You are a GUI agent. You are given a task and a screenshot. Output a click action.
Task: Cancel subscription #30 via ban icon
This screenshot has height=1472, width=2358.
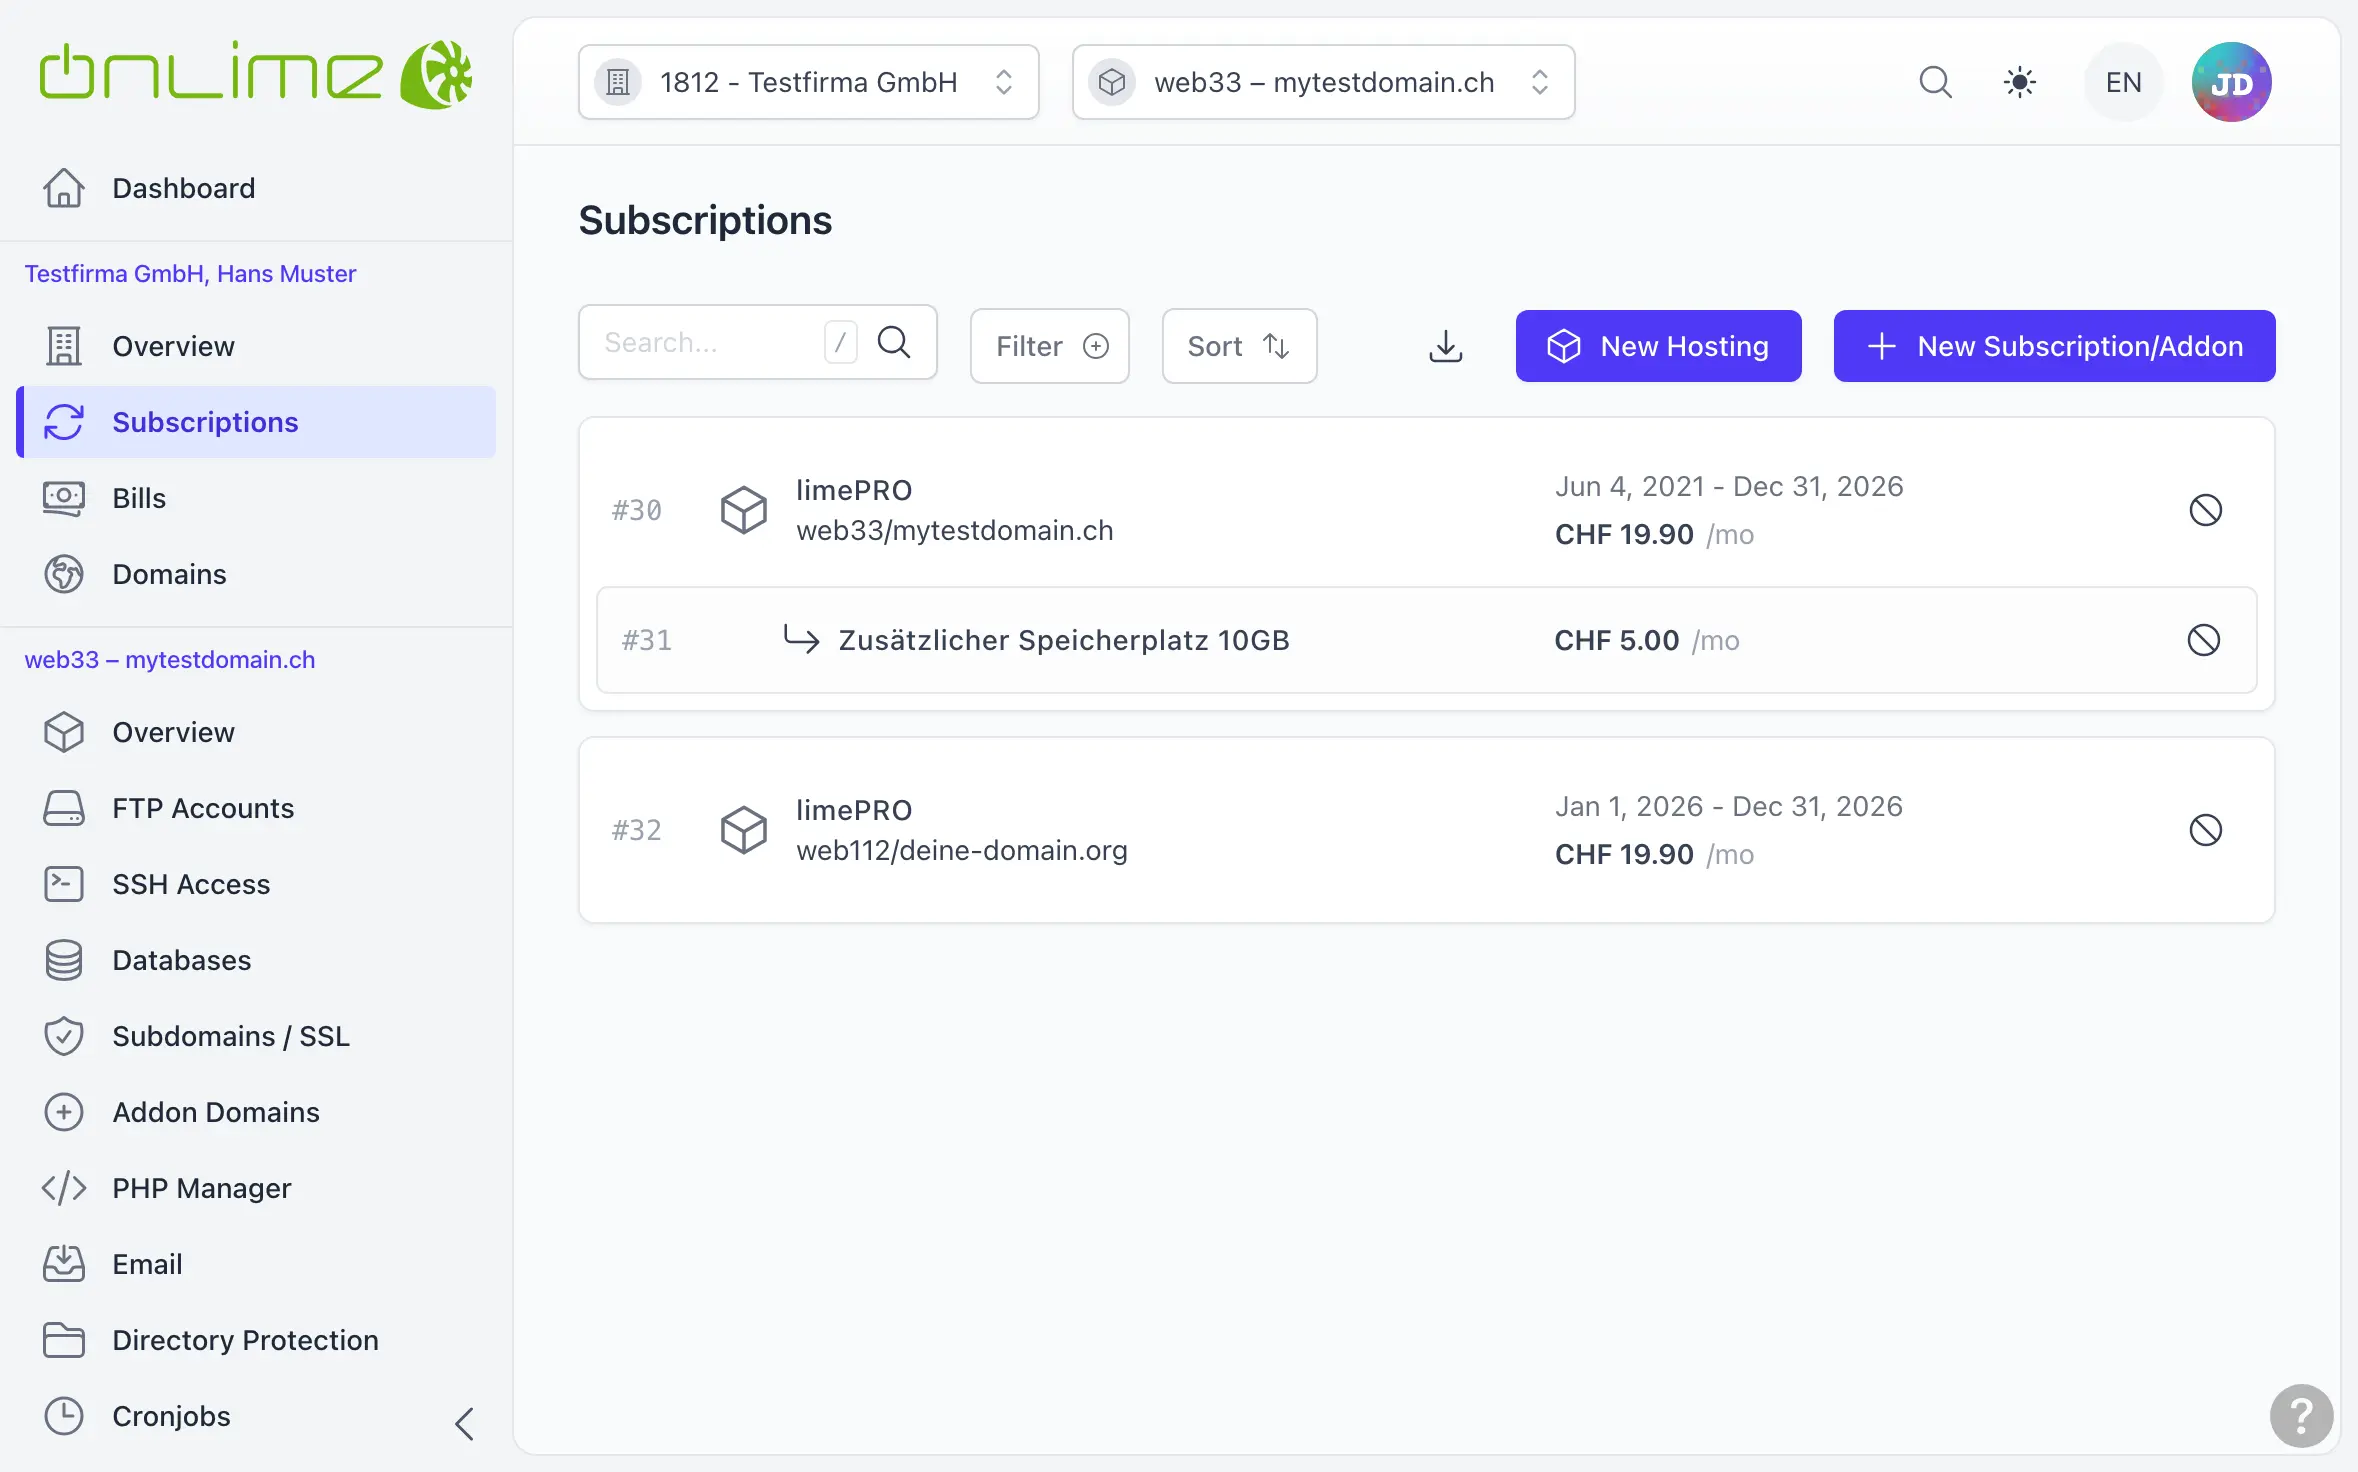[2205, 510]
